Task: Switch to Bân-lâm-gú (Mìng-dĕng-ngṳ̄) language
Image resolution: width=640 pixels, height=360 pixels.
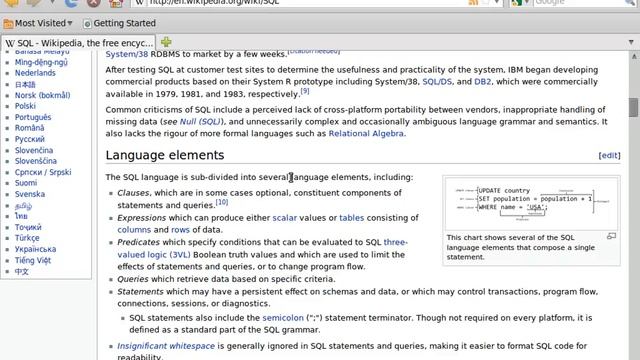Action: [41, 62]
